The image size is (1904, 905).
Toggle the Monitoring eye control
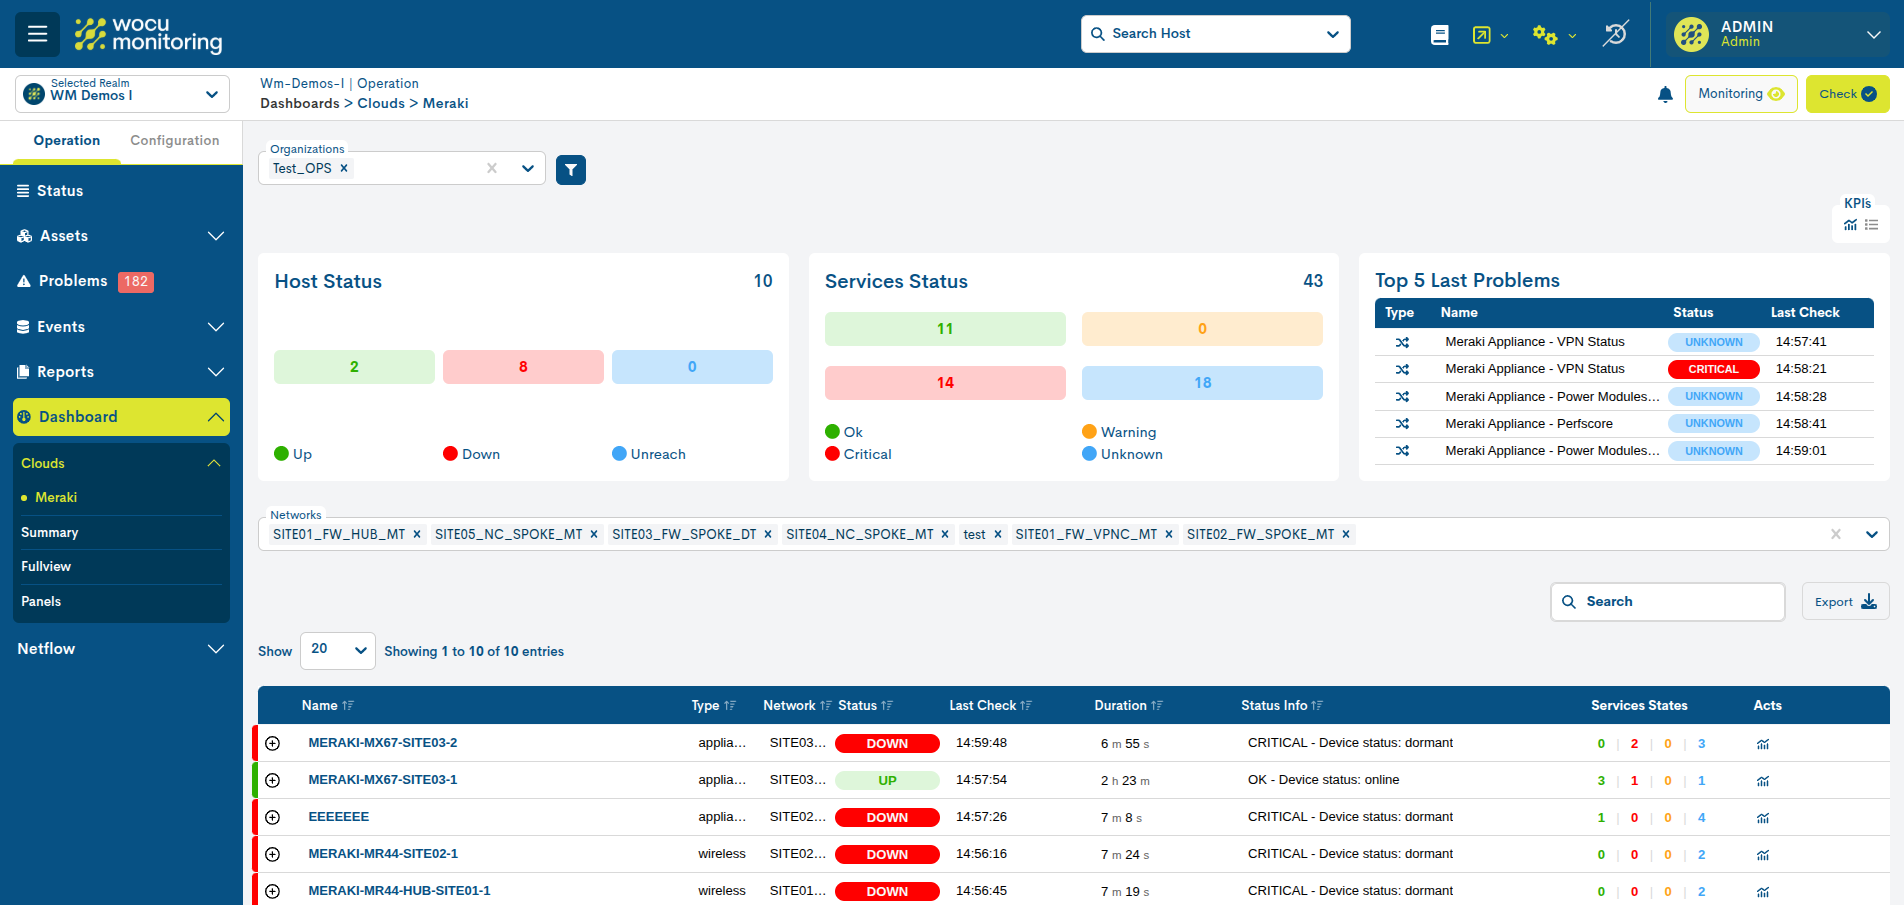[x=1741, y=93]
